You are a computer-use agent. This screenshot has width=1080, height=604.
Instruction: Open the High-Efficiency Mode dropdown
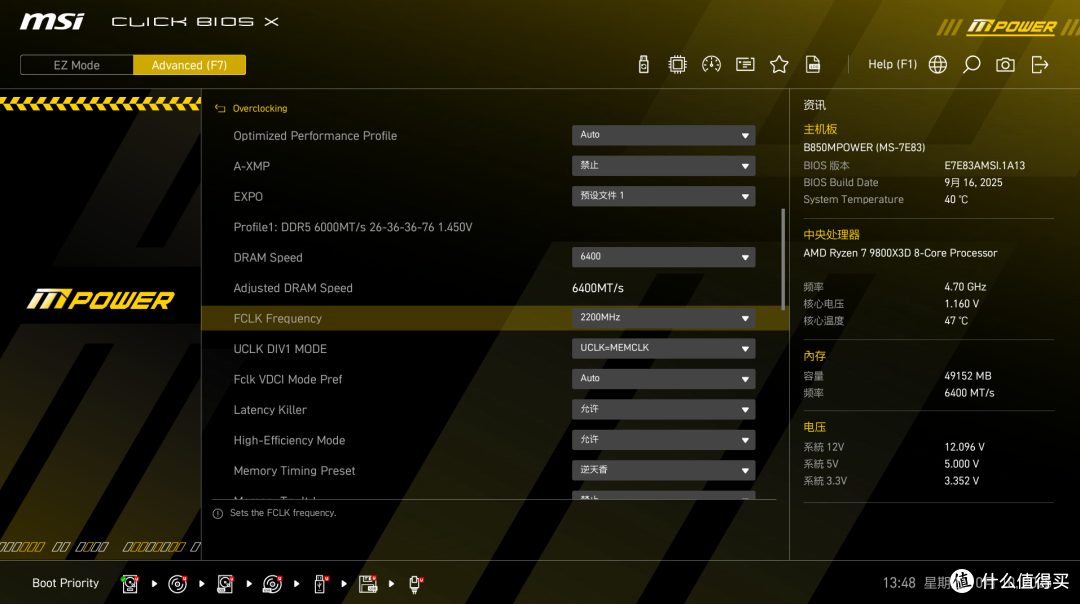point(663,439)
